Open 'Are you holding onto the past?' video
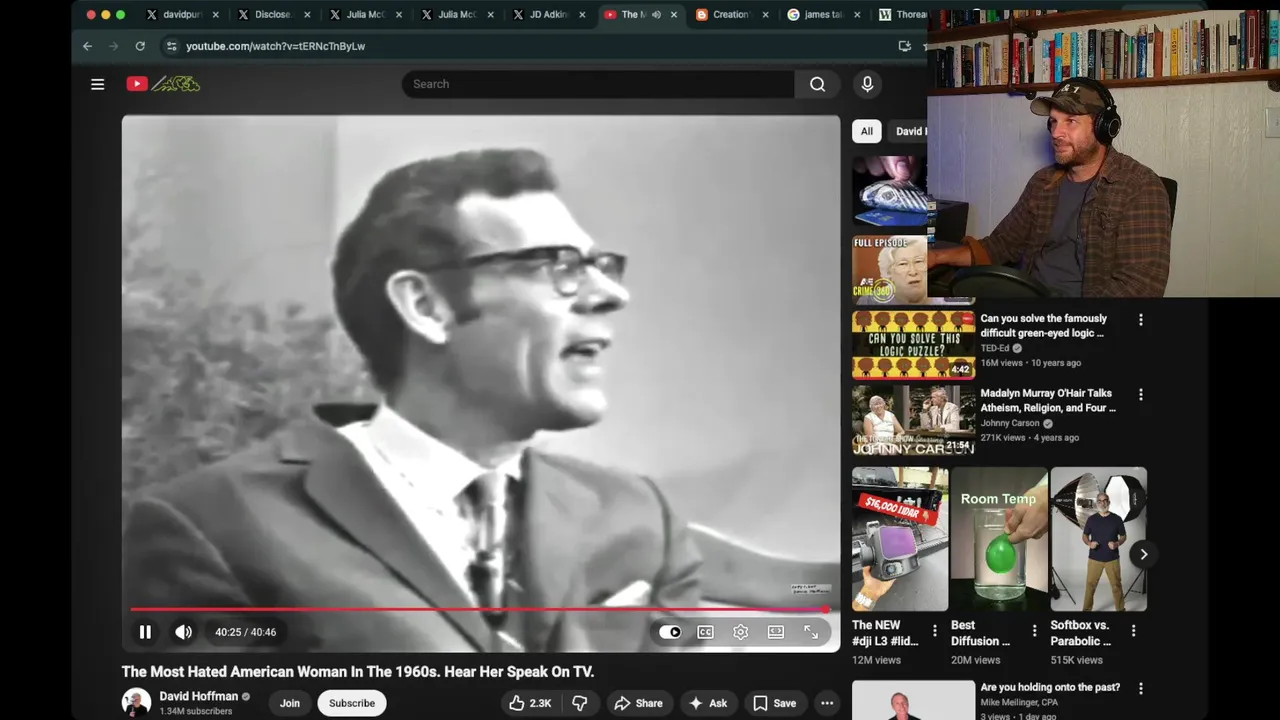This screenshot has width=1280, height=720. (1050, 687)
